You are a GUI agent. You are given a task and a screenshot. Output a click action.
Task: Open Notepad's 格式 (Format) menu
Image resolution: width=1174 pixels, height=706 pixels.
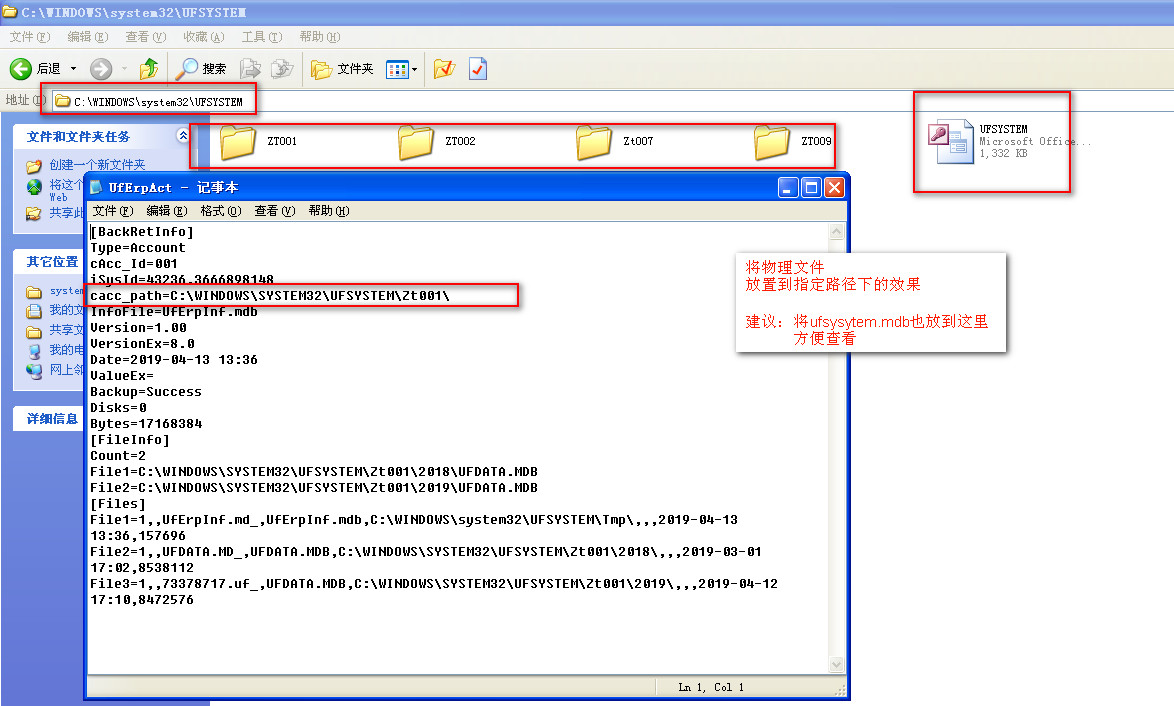click(220, 211)
